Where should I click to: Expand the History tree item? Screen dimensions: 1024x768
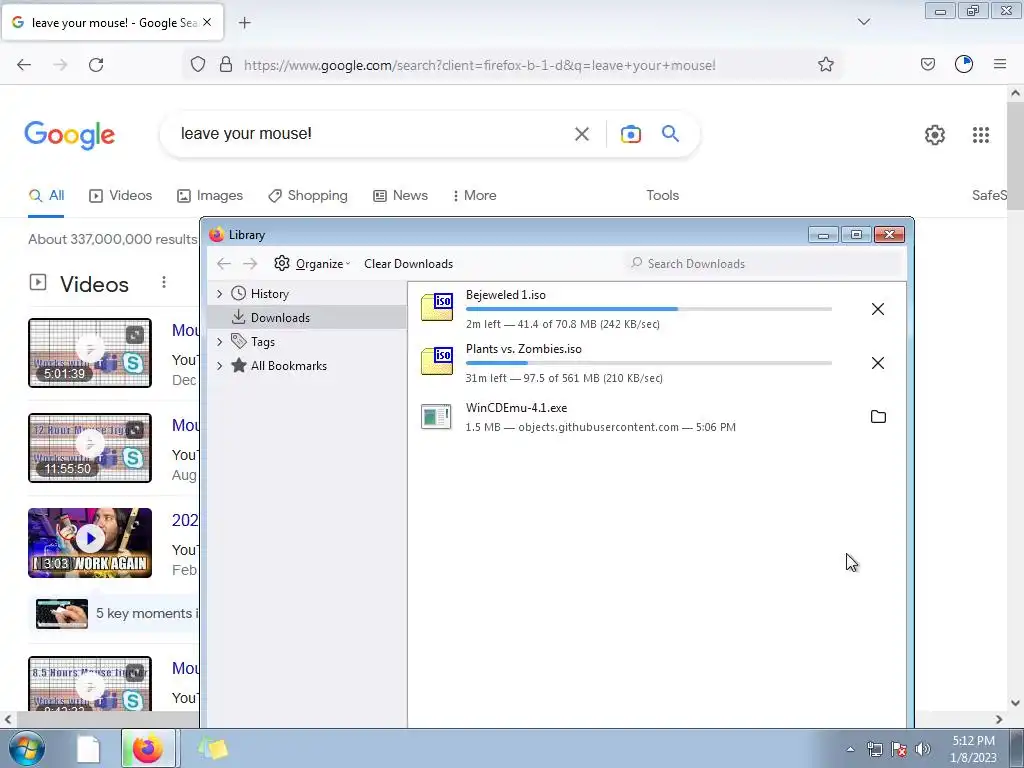[219, 294]
